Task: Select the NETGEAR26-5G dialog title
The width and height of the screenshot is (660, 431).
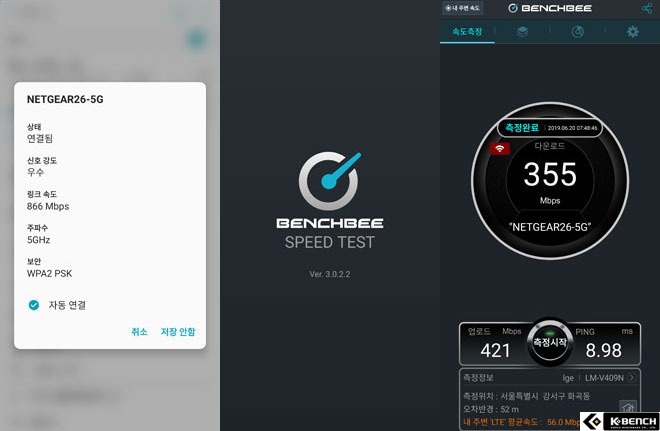Action: [x=65, y=99]
